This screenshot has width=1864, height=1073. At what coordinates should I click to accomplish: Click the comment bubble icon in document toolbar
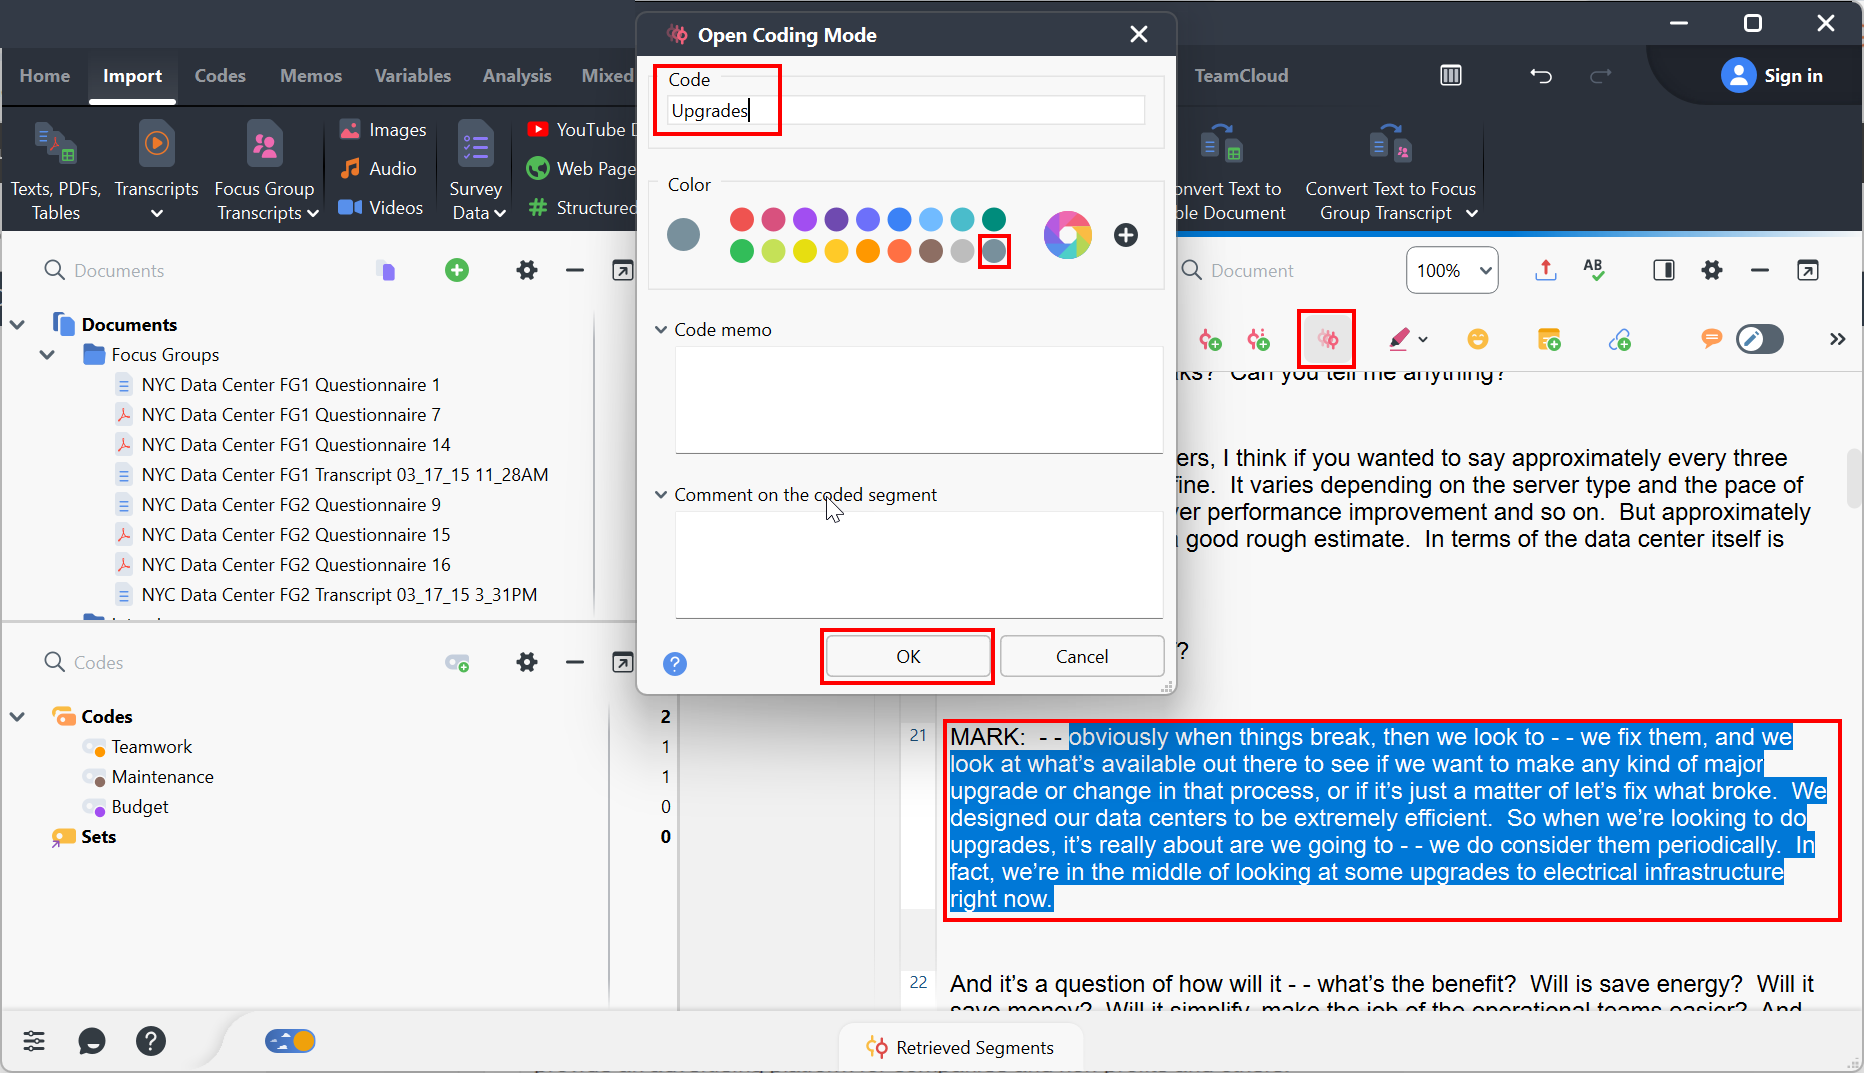pos(1711,339)
